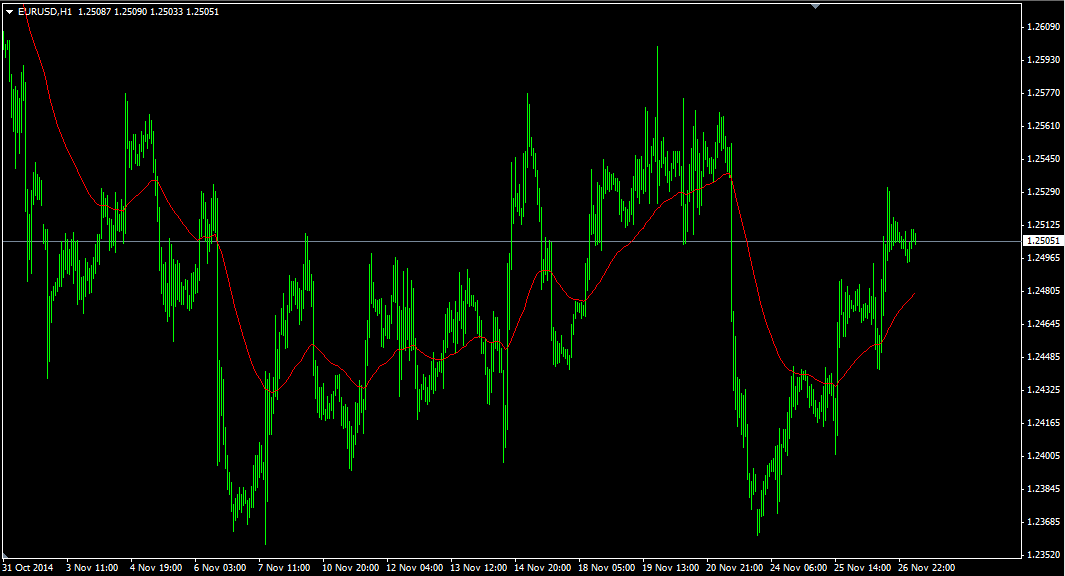Click the 10 Nov 20:00 time label
This screenshot has width=1065, height=576.
350,567
